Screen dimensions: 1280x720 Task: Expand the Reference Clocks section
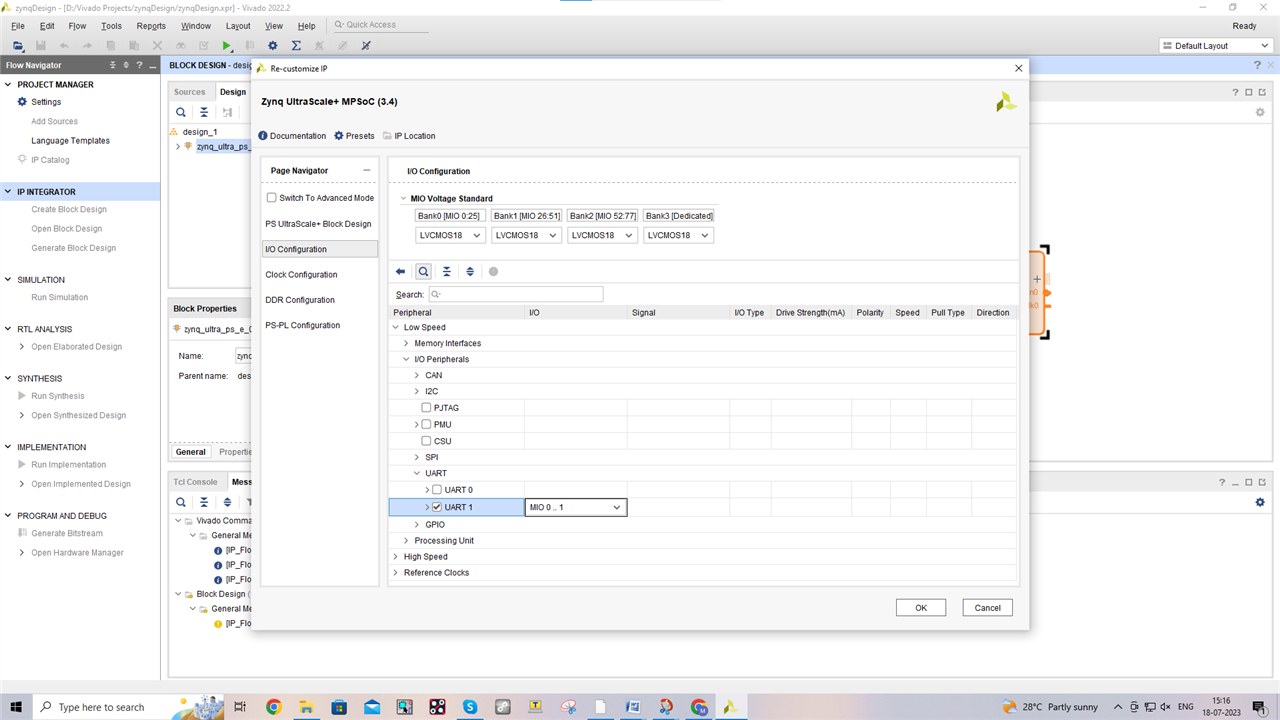(396, 573)
